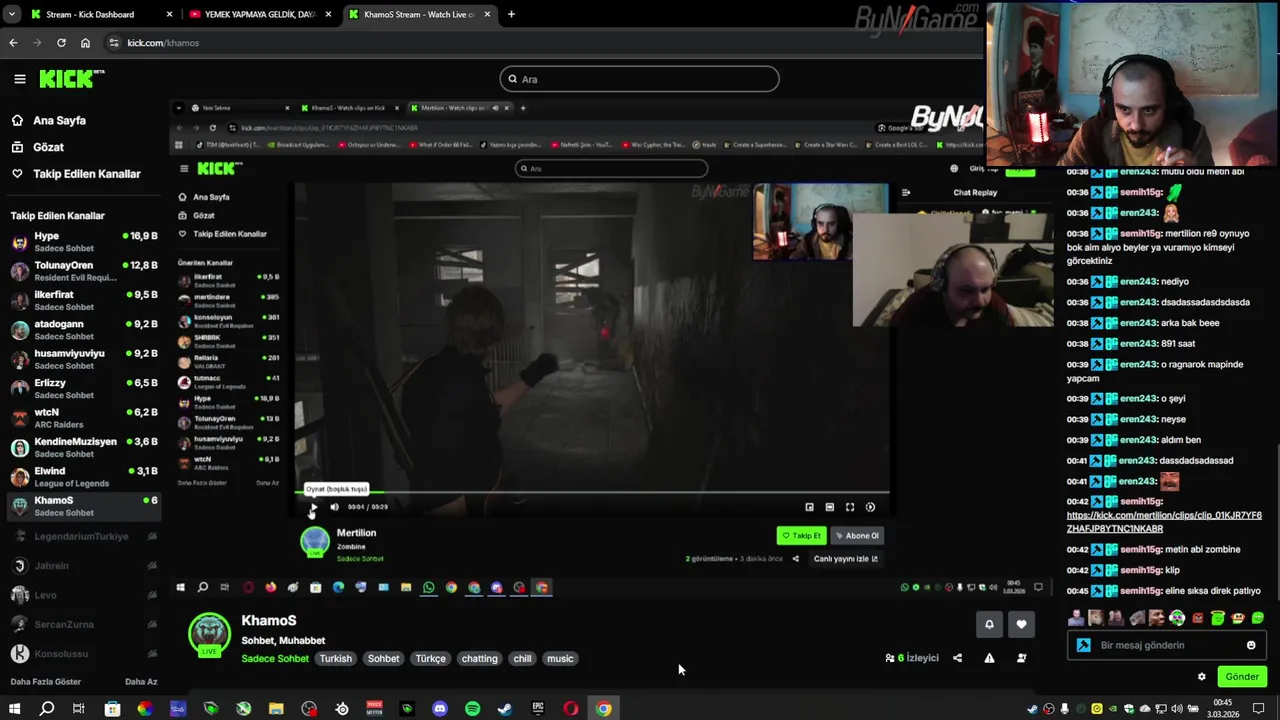This screenshot has width=1280, height=720.
Task: Open Discord from the taskbar
Action: point(440,709)
